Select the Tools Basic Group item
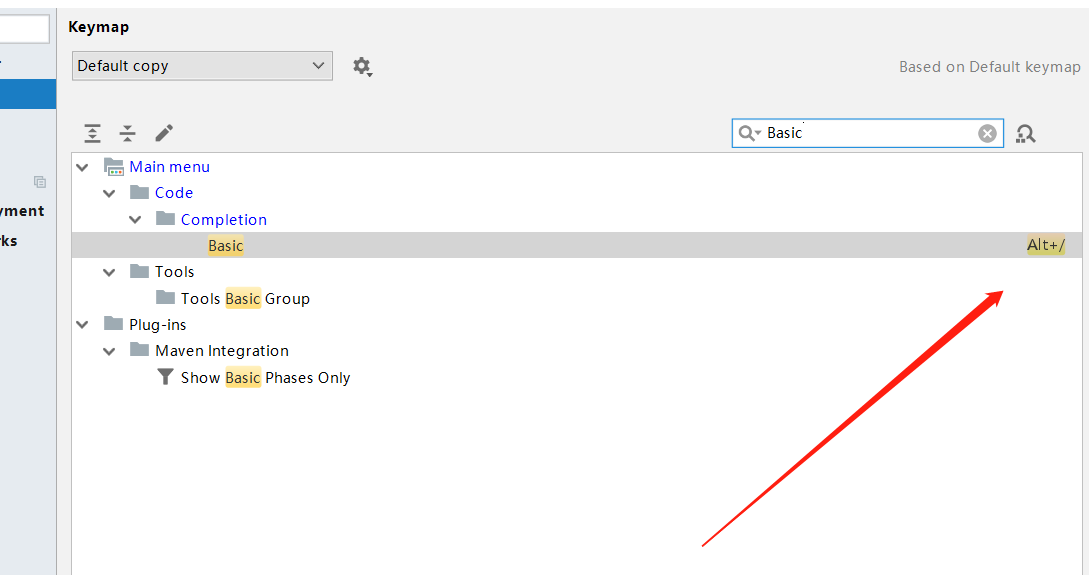Viewport: 1089px width, 575px height. 245,299
